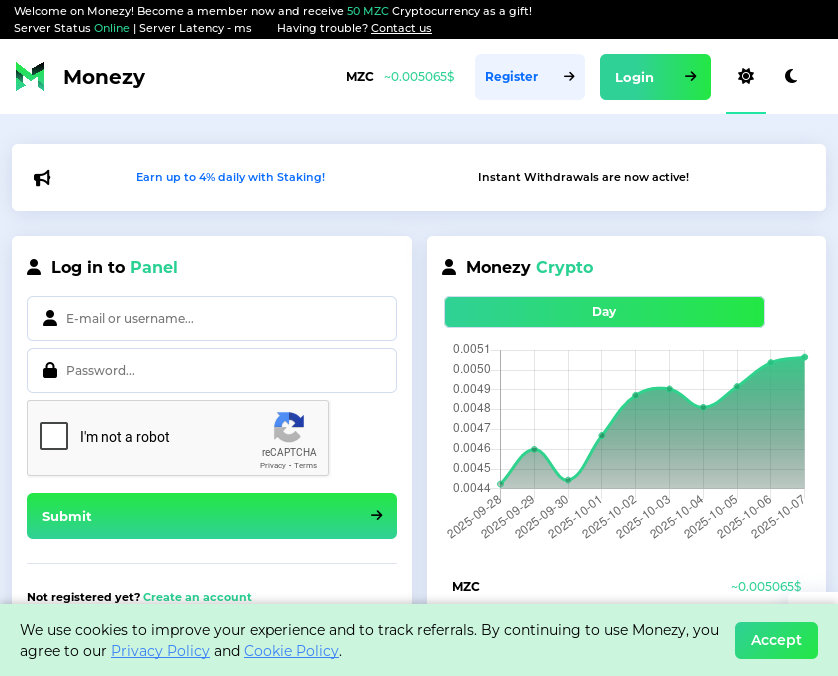Click the megaphone announcement icon
Screen dimensions: 838x676
42,178
